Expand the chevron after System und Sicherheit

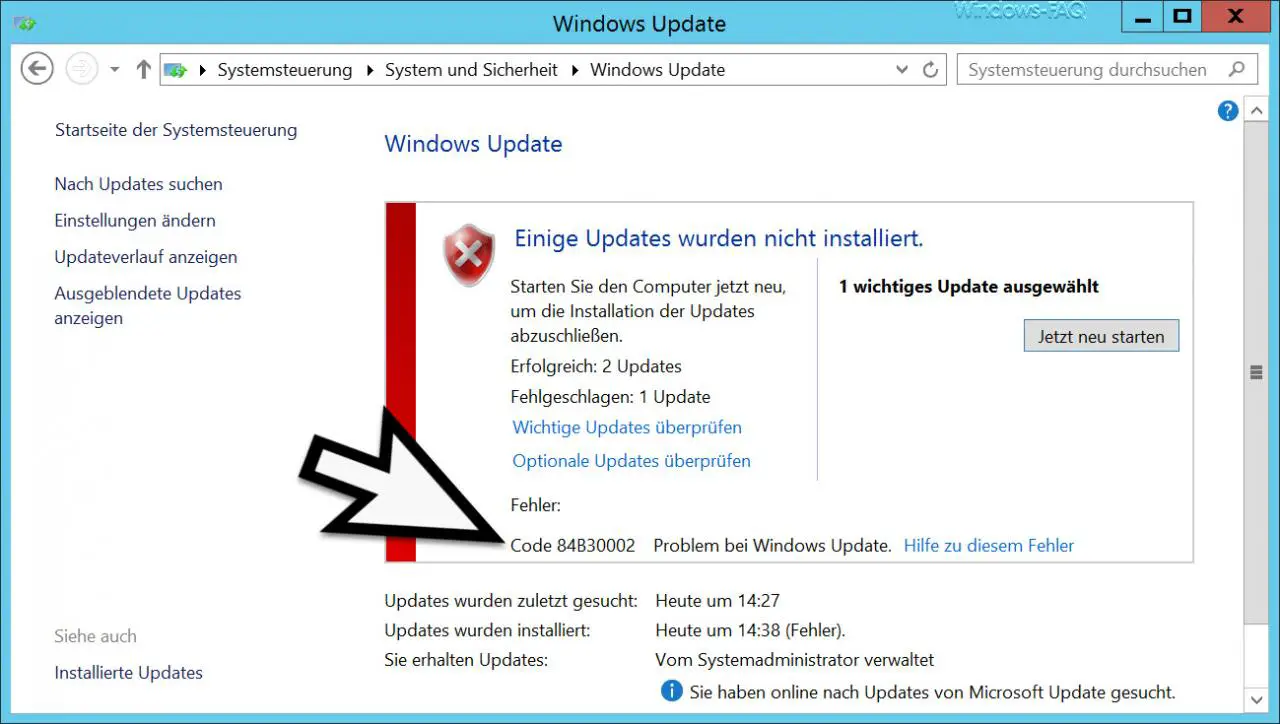[x=575, y=70]
